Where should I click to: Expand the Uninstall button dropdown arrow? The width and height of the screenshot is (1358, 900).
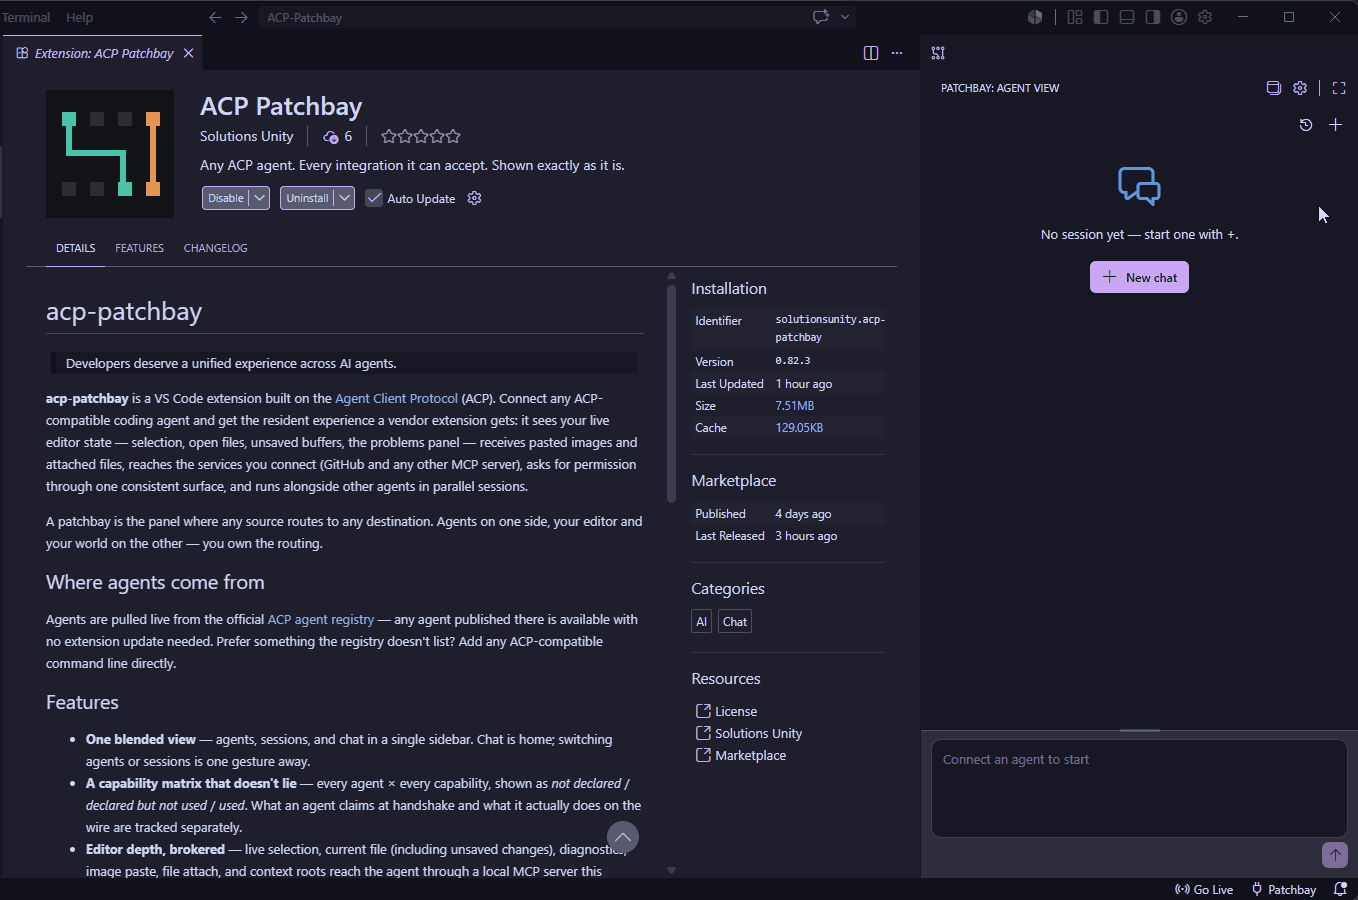[344, 198]
